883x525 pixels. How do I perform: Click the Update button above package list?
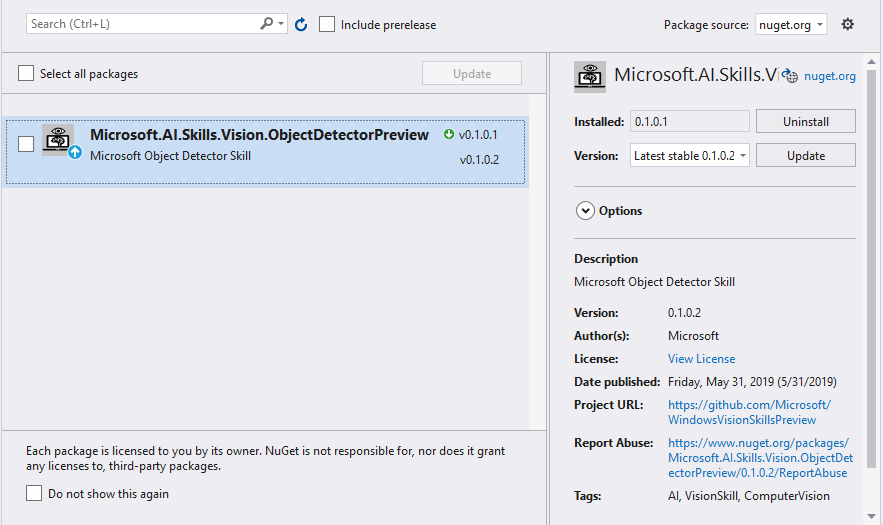point(472,73)
